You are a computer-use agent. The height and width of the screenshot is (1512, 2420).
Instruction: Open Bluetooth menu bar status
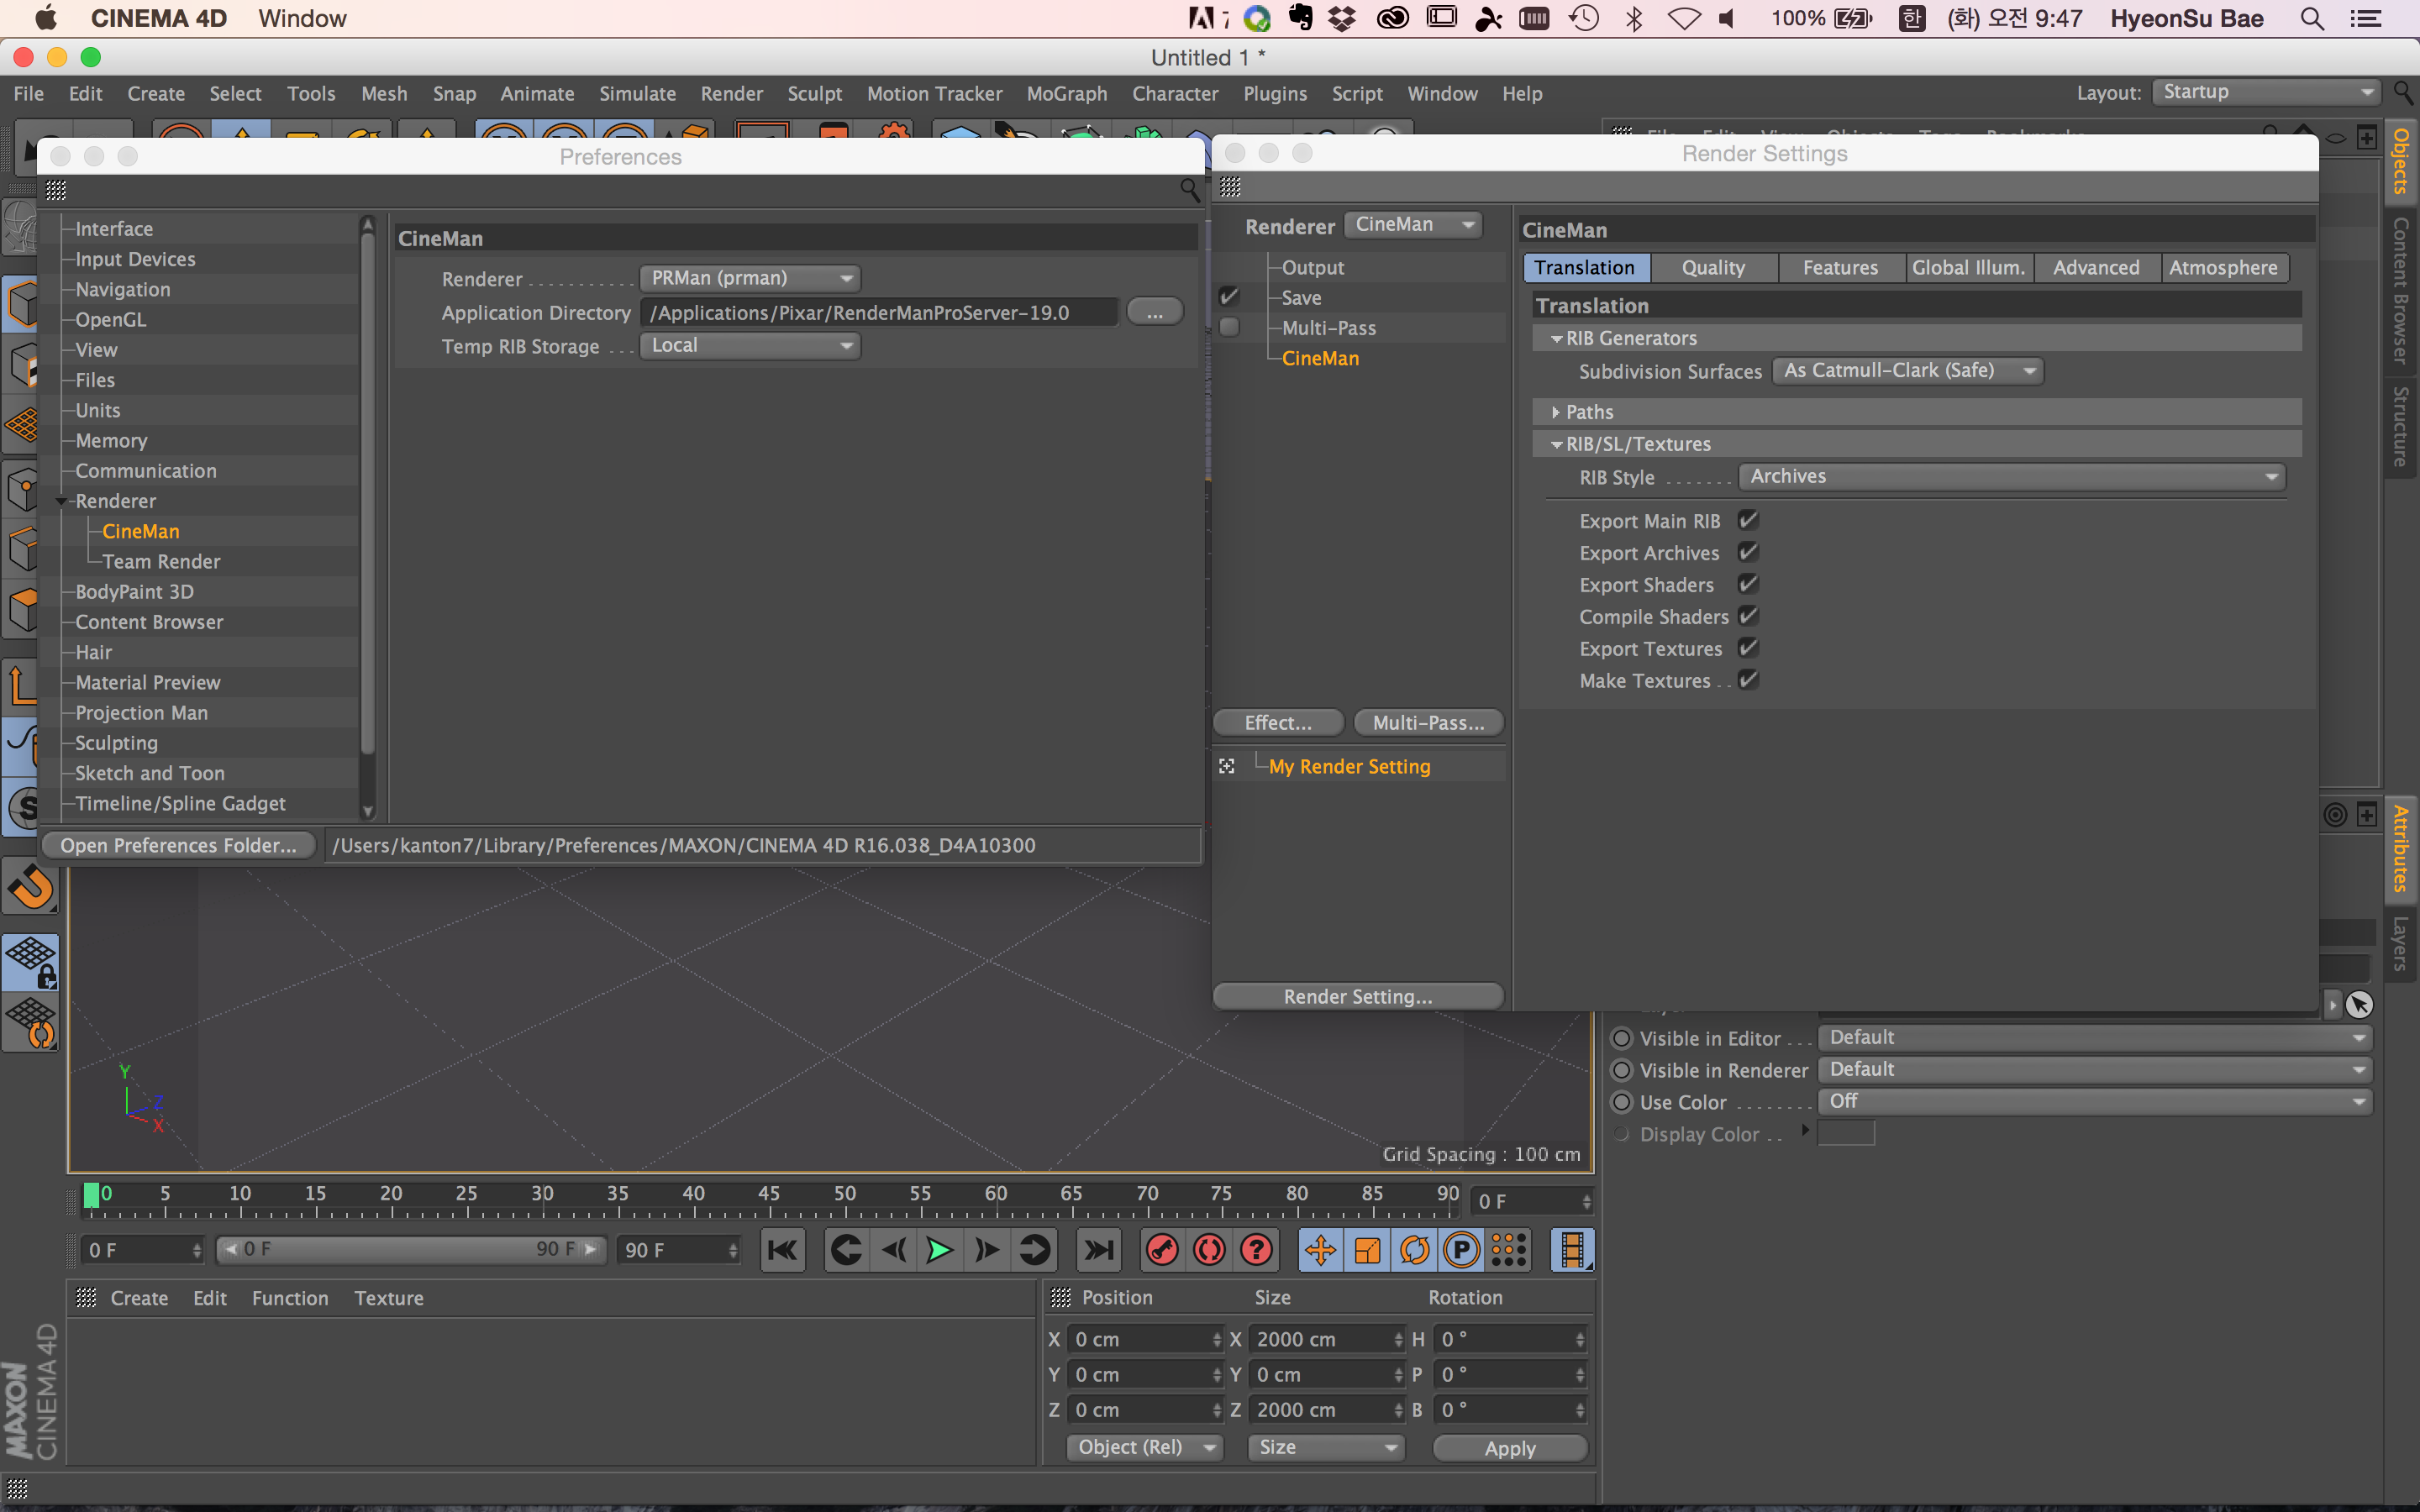(x=1635, y=19)
